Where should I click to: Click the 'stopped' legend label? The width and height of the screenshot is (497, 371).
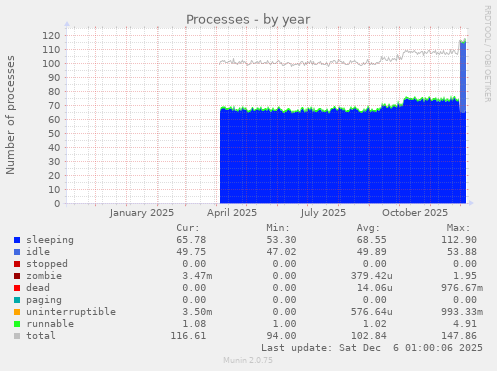[47, 264]
